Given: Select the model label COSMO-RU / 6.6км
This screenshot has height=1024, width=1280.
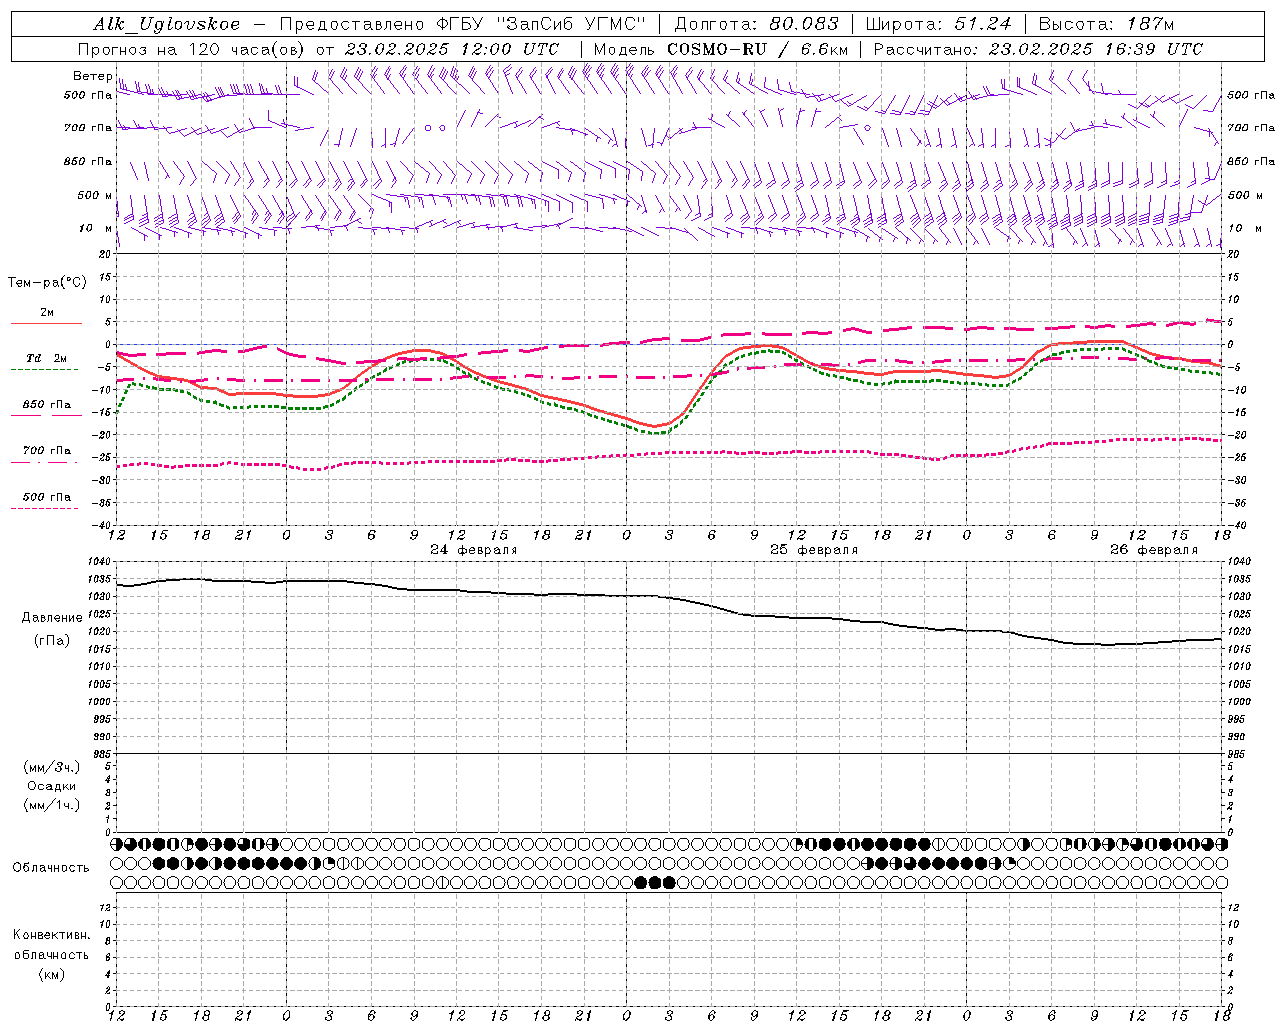Looking at the screenshot, I should (757, 49).
